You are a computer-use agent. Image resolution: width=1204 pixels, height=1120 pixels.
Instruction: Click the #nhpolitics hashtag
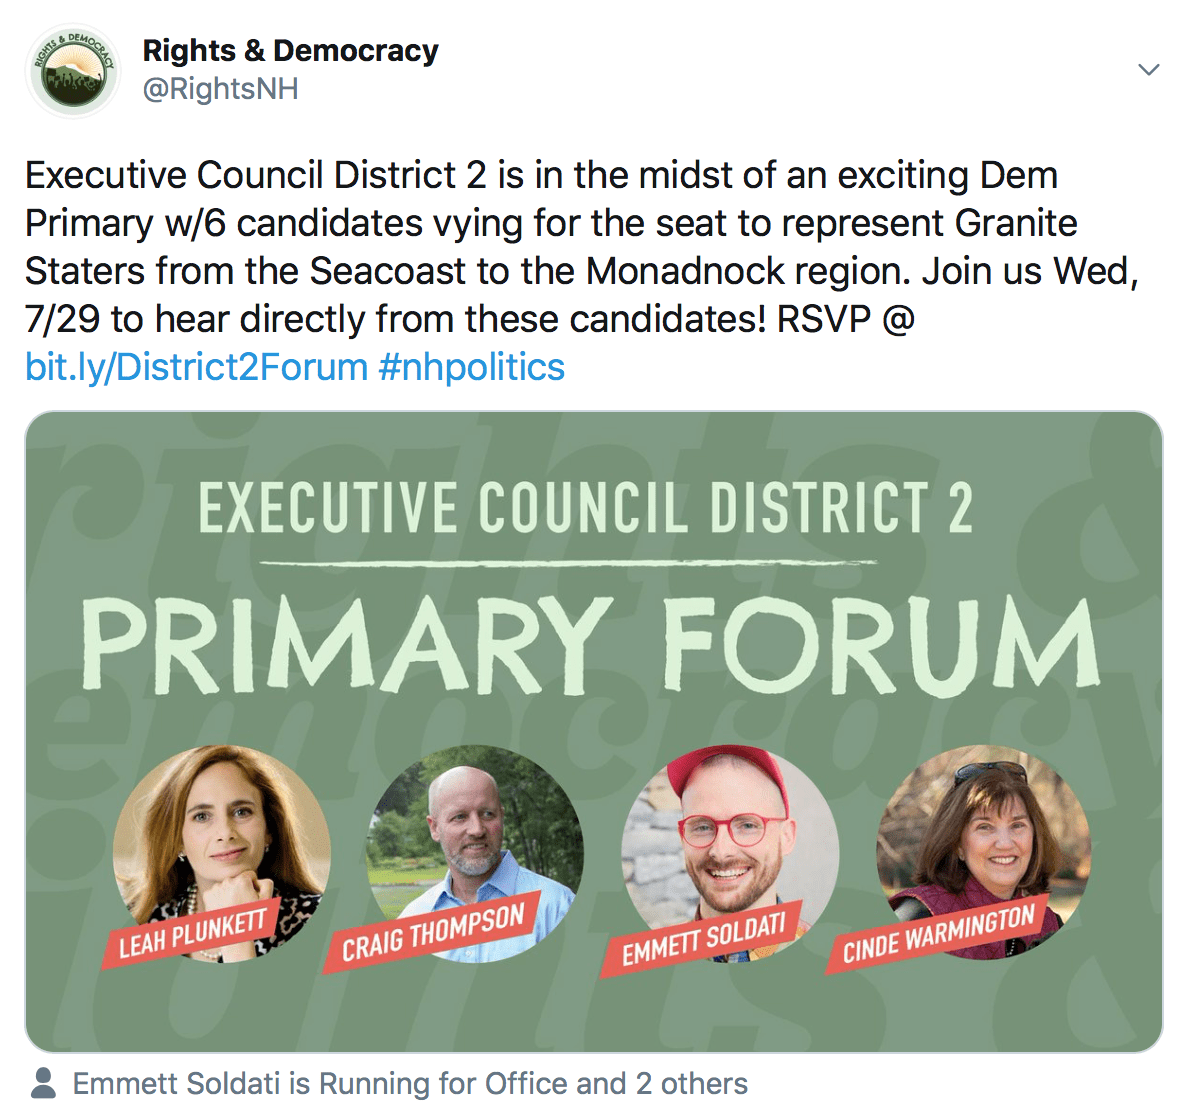[x=472, y=367]
